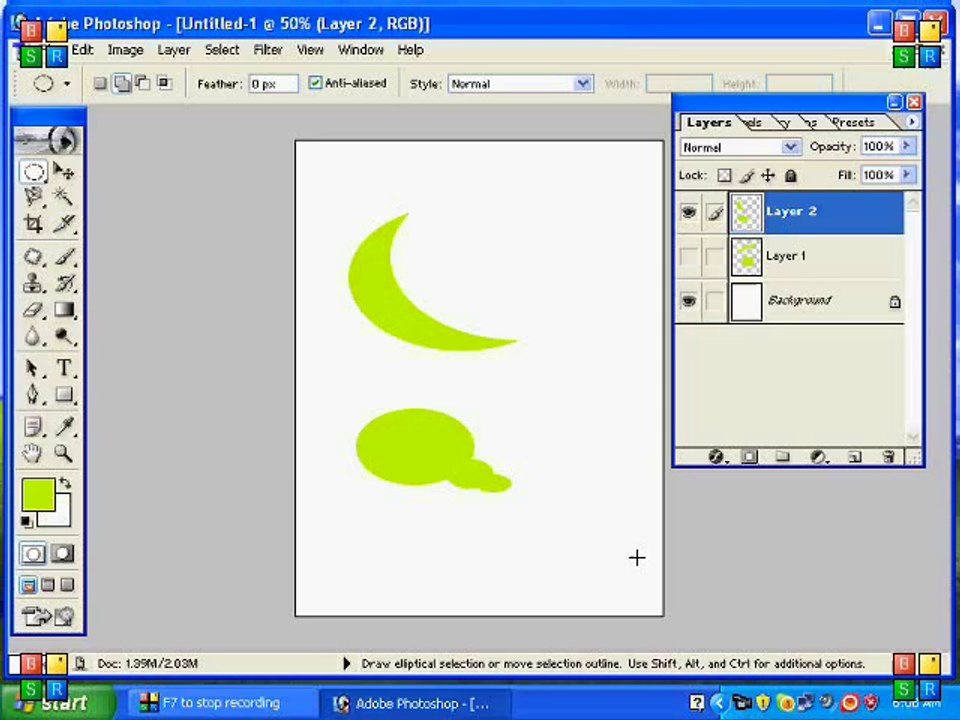The width and height of the screenshot is (960, 720).
Task: Show Layer 1 by clicking visibility box
Action: click(689, 257)
